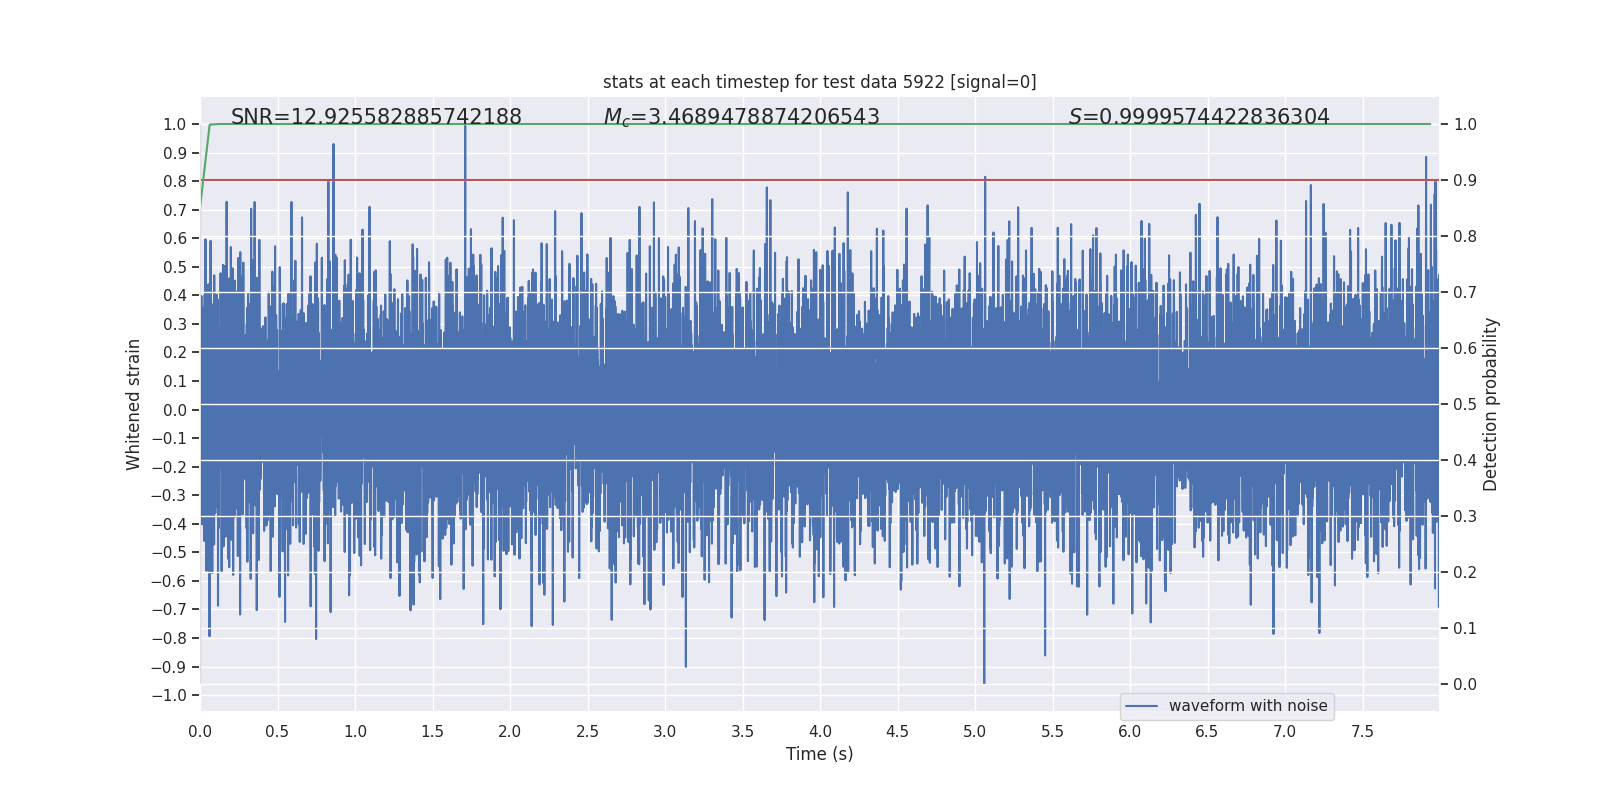
Task: Click the "waveform with noise" legend text
Action: click(1248, 706)
